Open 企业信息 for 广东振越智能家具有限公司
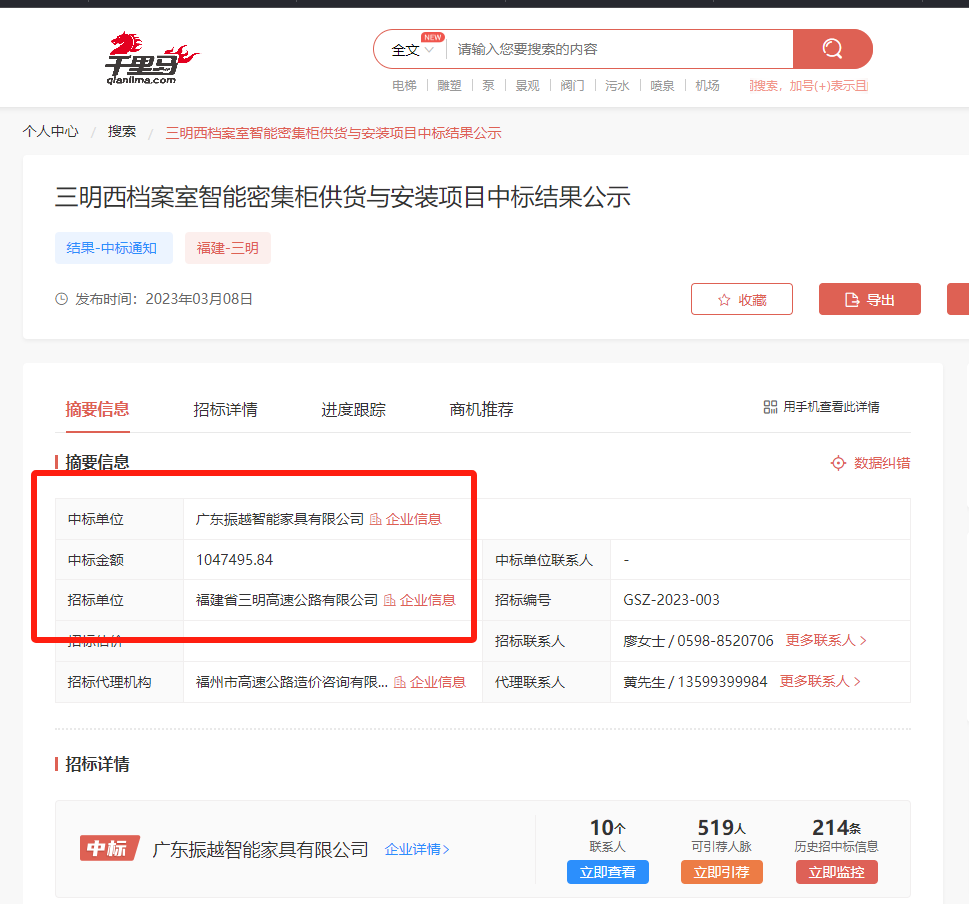The image size is (969, 904). point(405,519)
